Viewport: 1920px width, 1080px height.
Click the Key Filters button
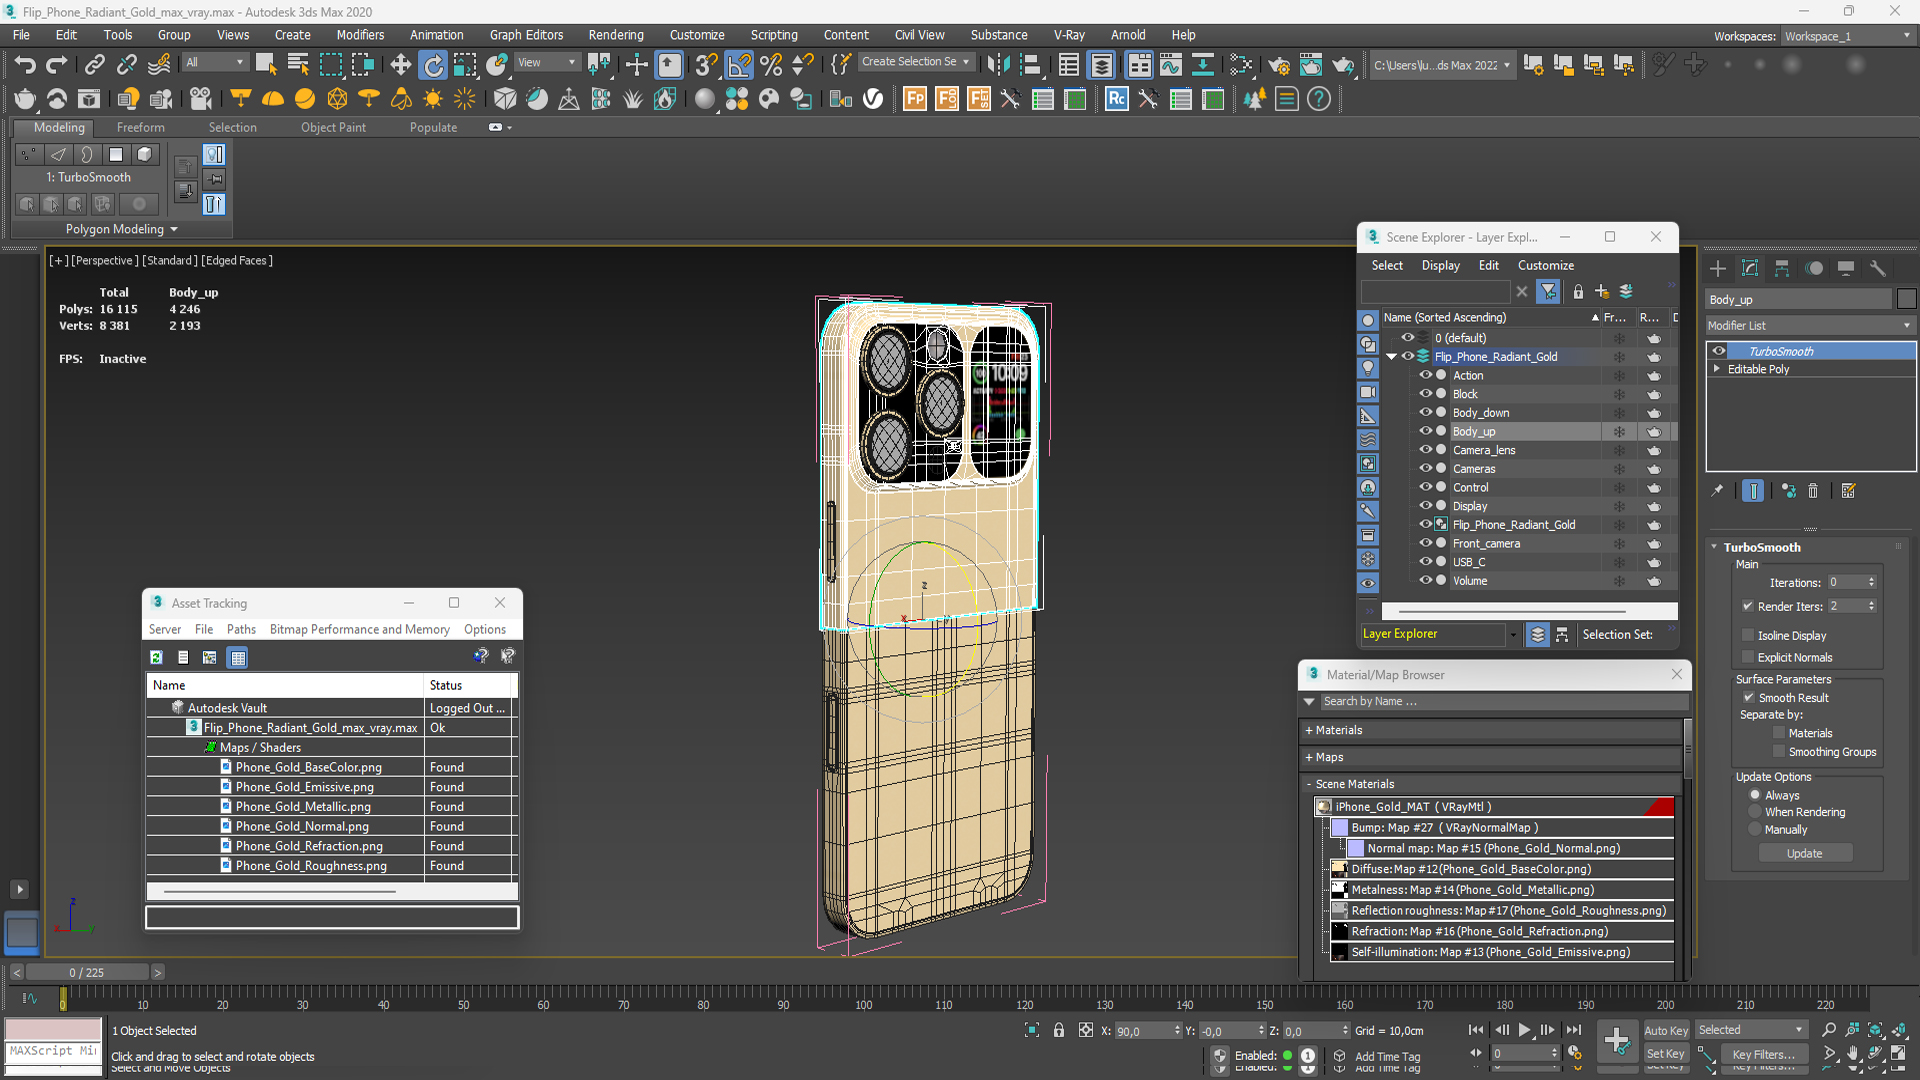[x=1764, y=1054]
